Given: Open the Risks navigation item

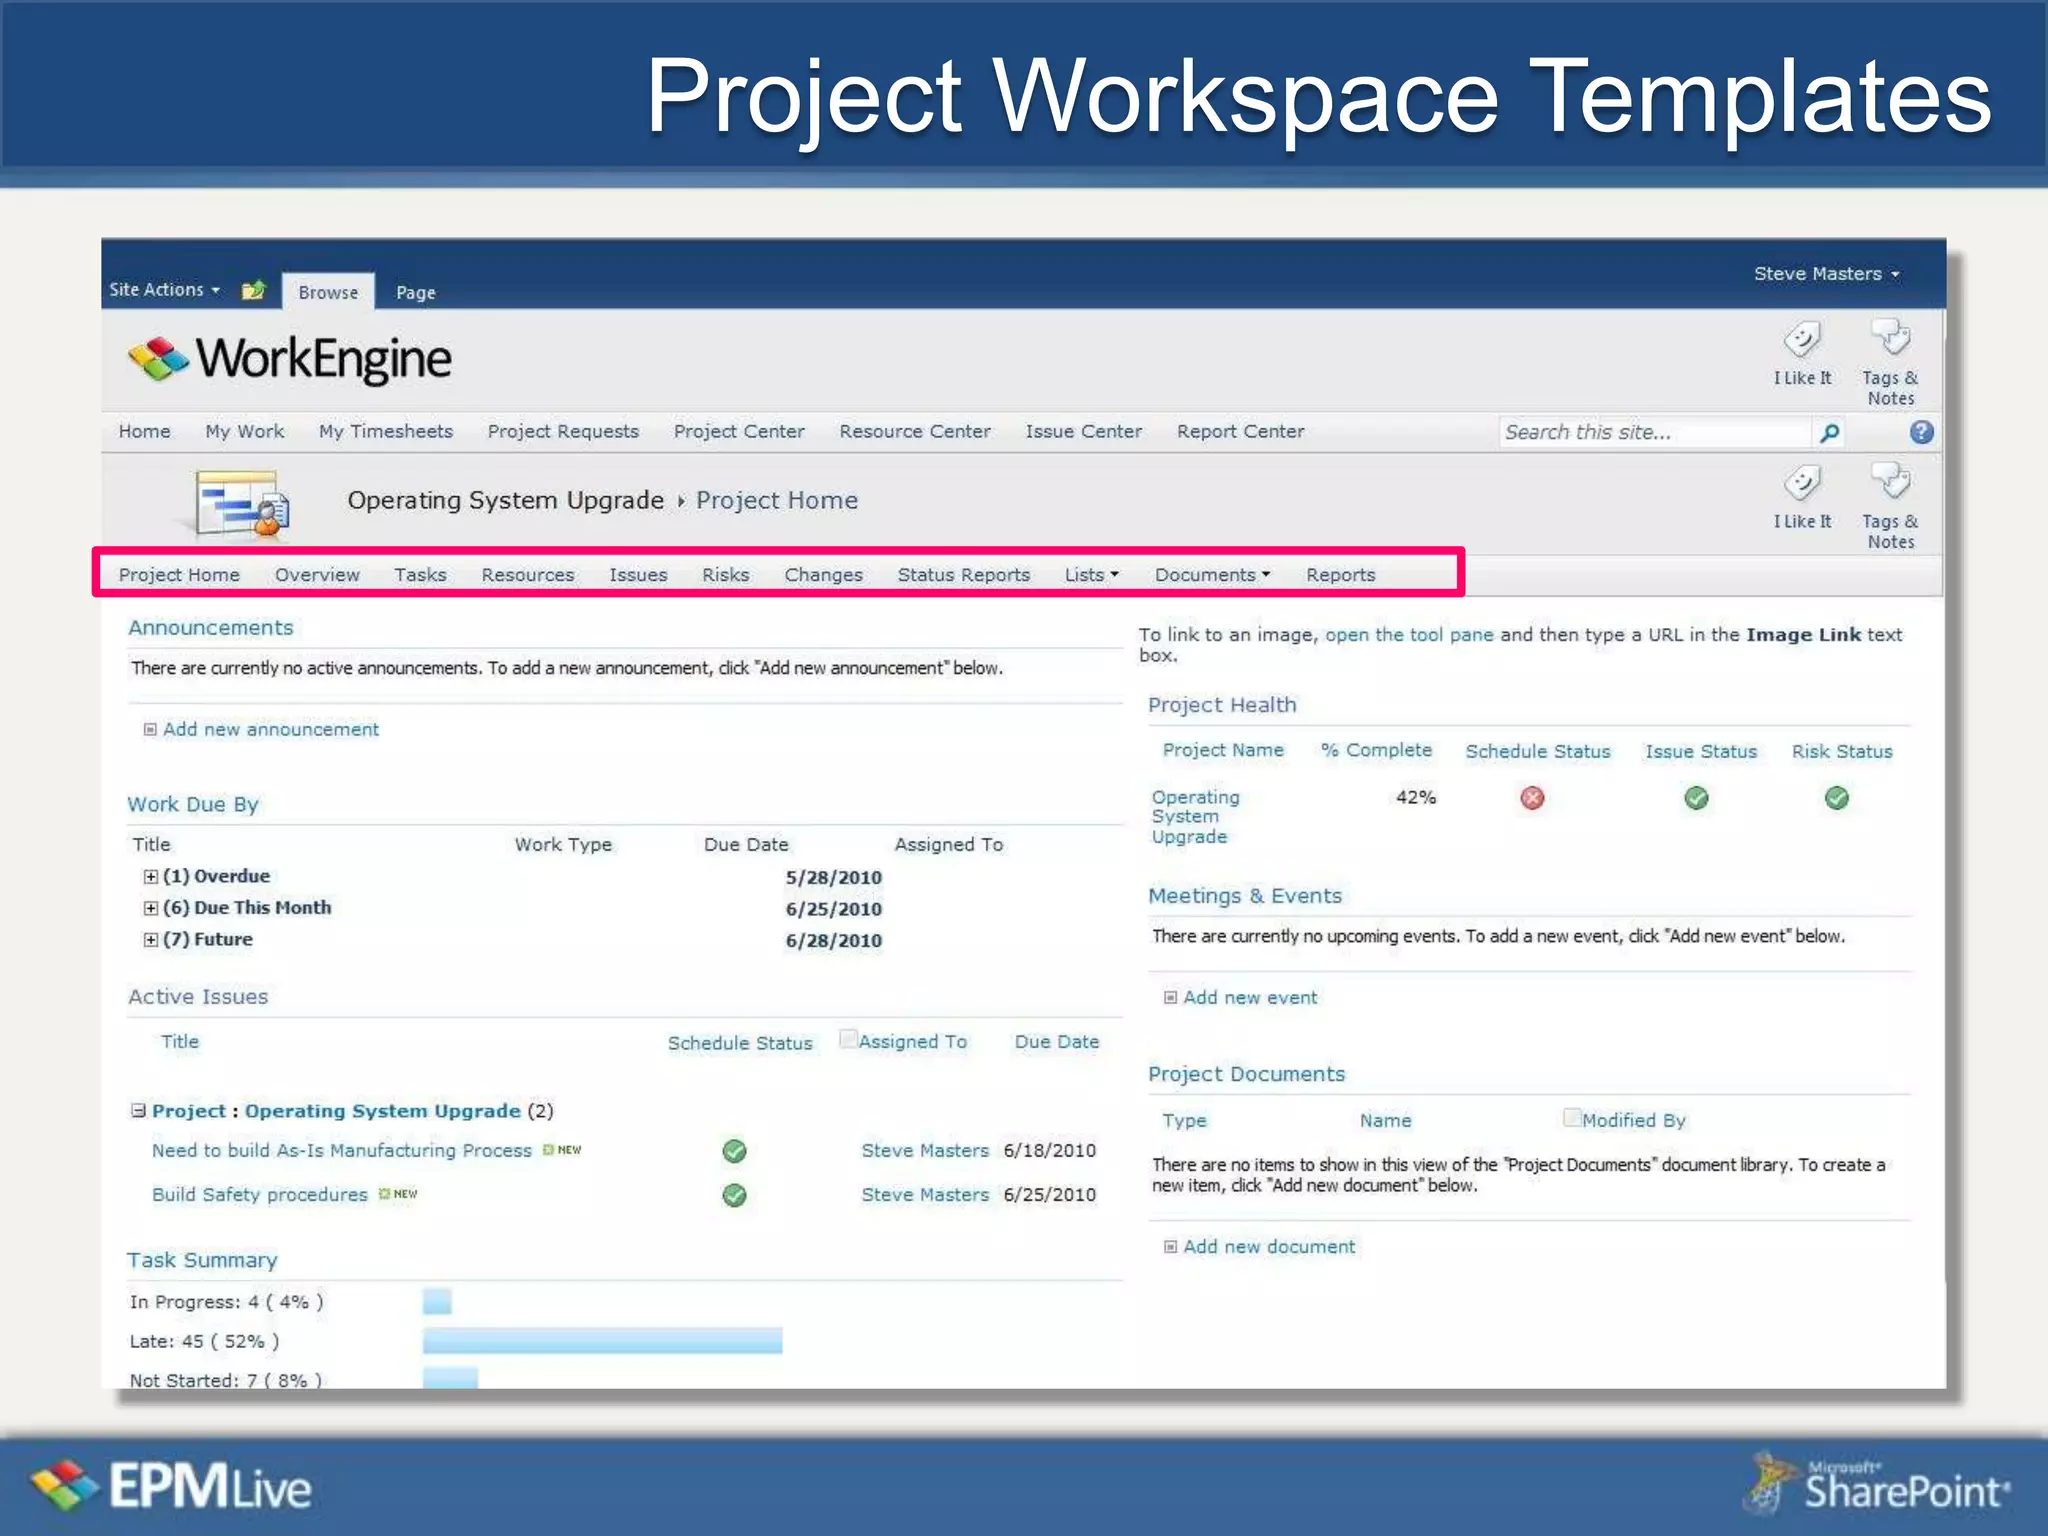Looking at the screenshot, I should 725,575.
